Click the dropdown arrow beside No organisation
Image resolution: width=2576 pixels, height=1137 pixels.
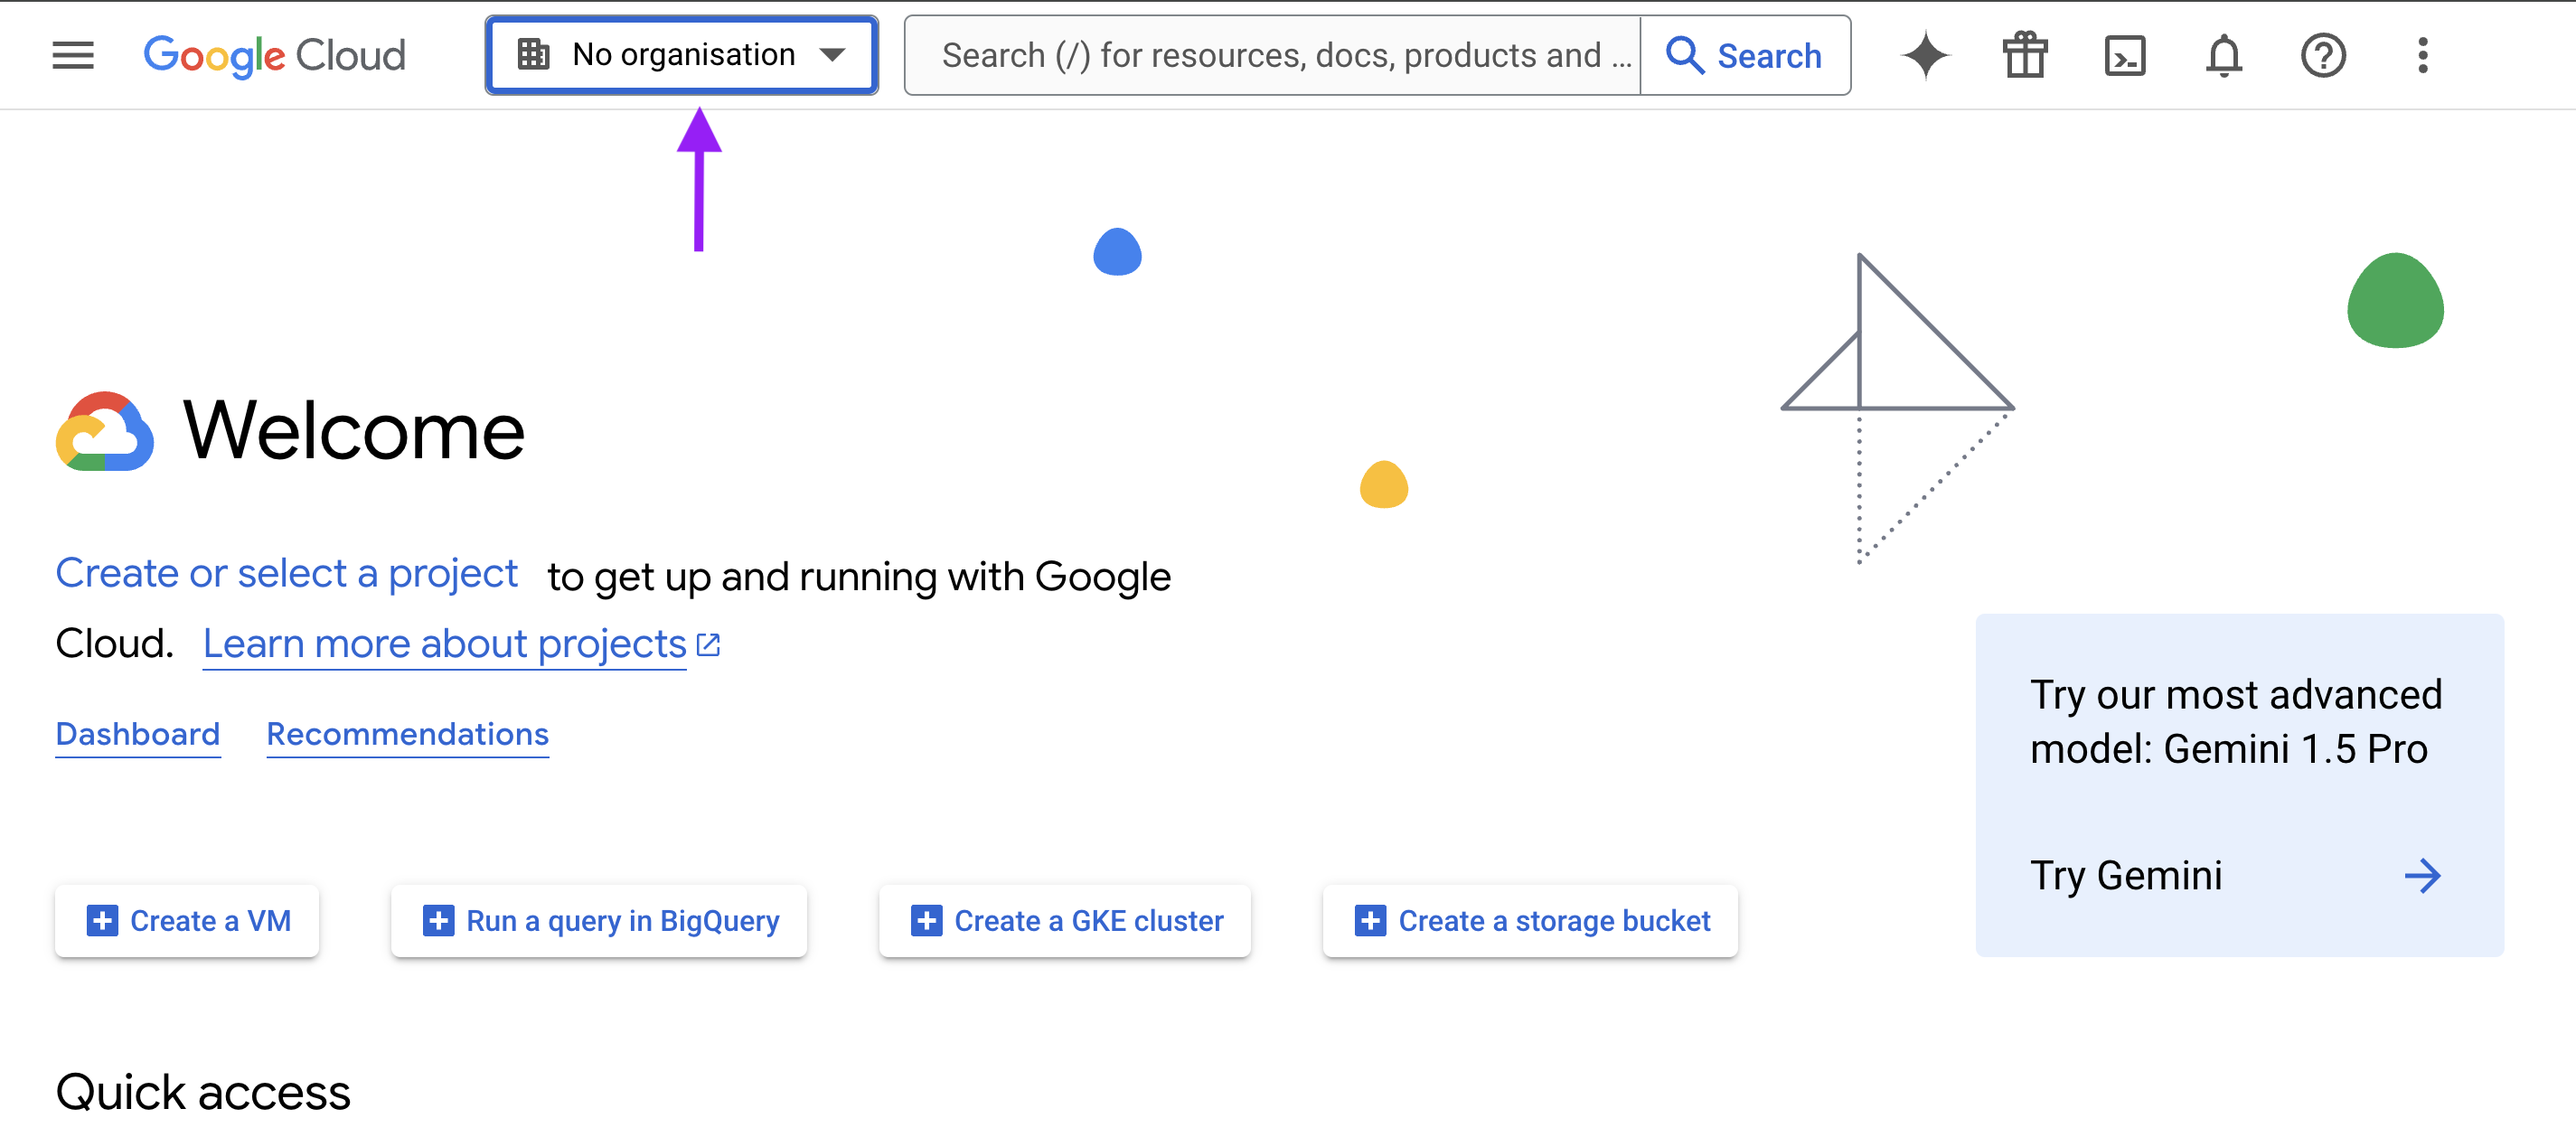[832, 55]
